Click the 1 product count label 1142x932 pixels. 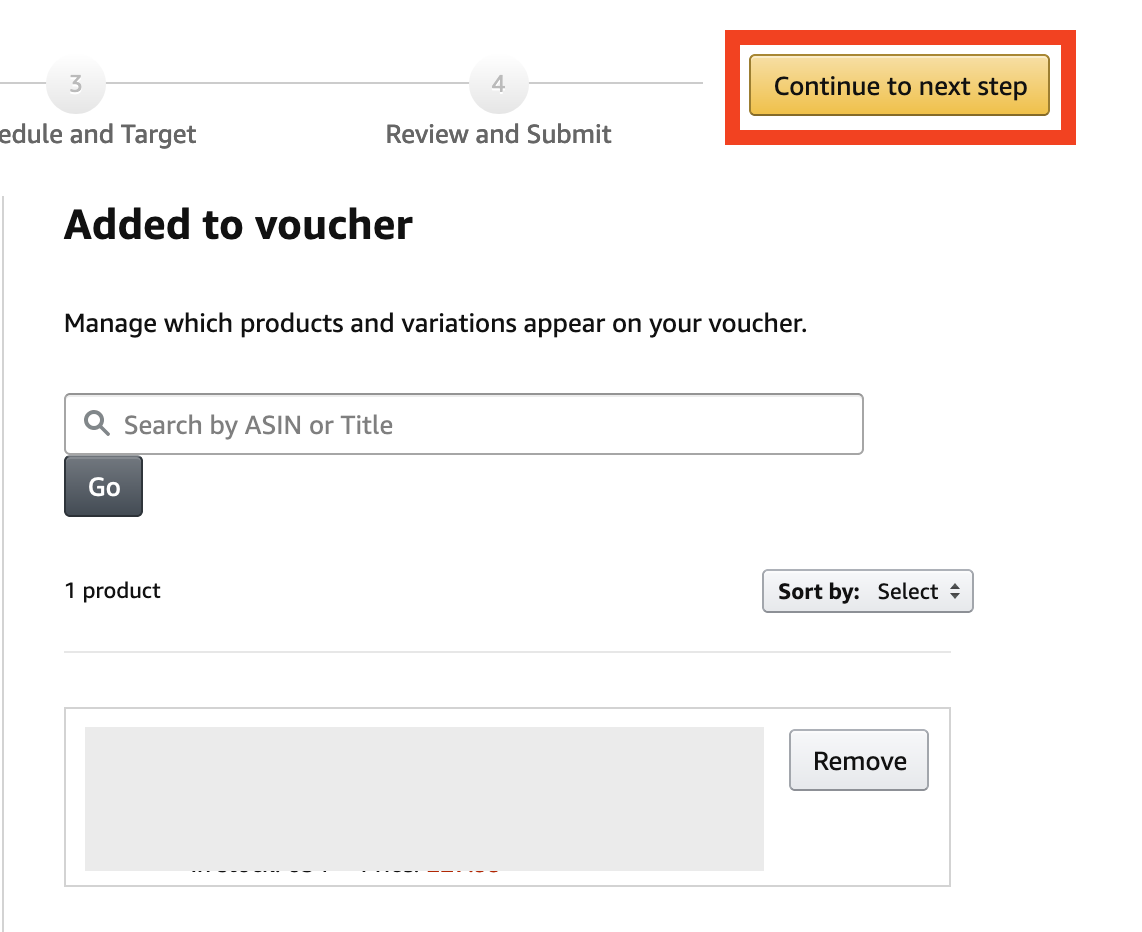[x=112, y=591]
